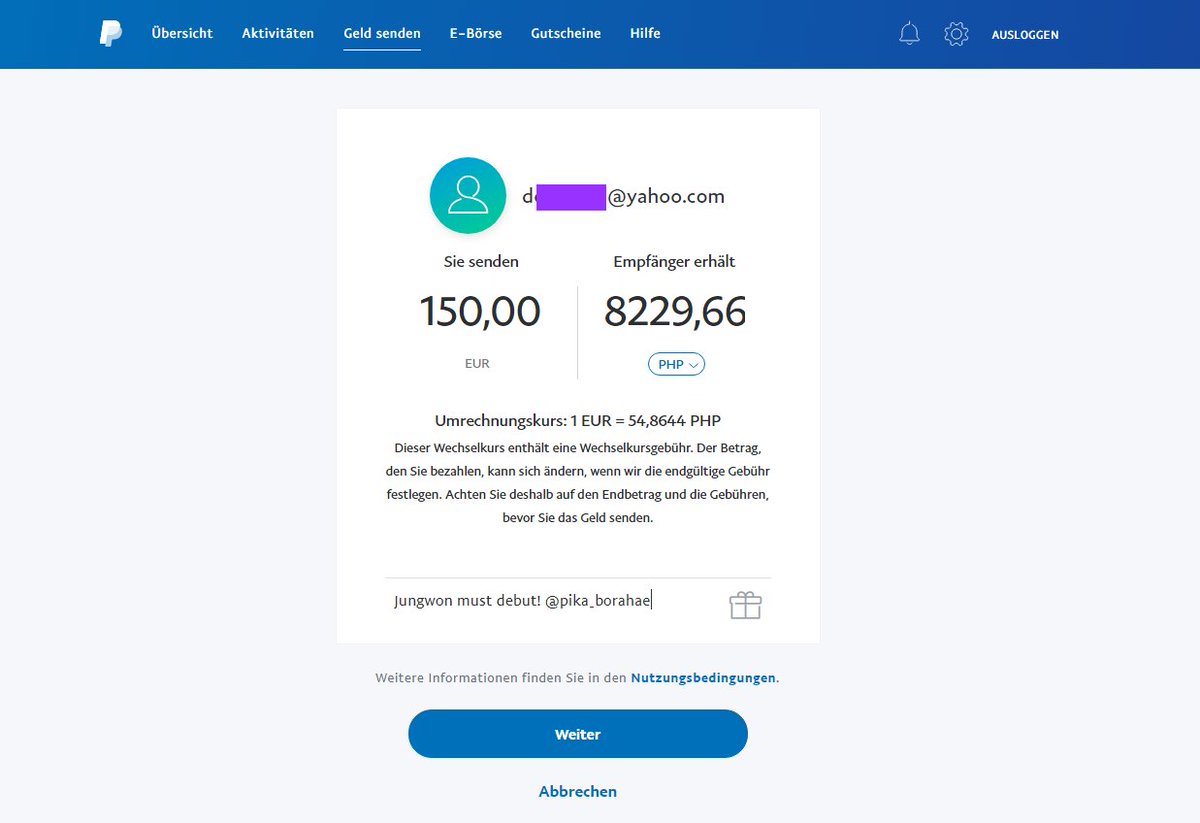The height and width of the screenshot is (823, 1200).
Task: Click the Umrechnungskurs exchange rate text
Action: (x=578, y=420)
